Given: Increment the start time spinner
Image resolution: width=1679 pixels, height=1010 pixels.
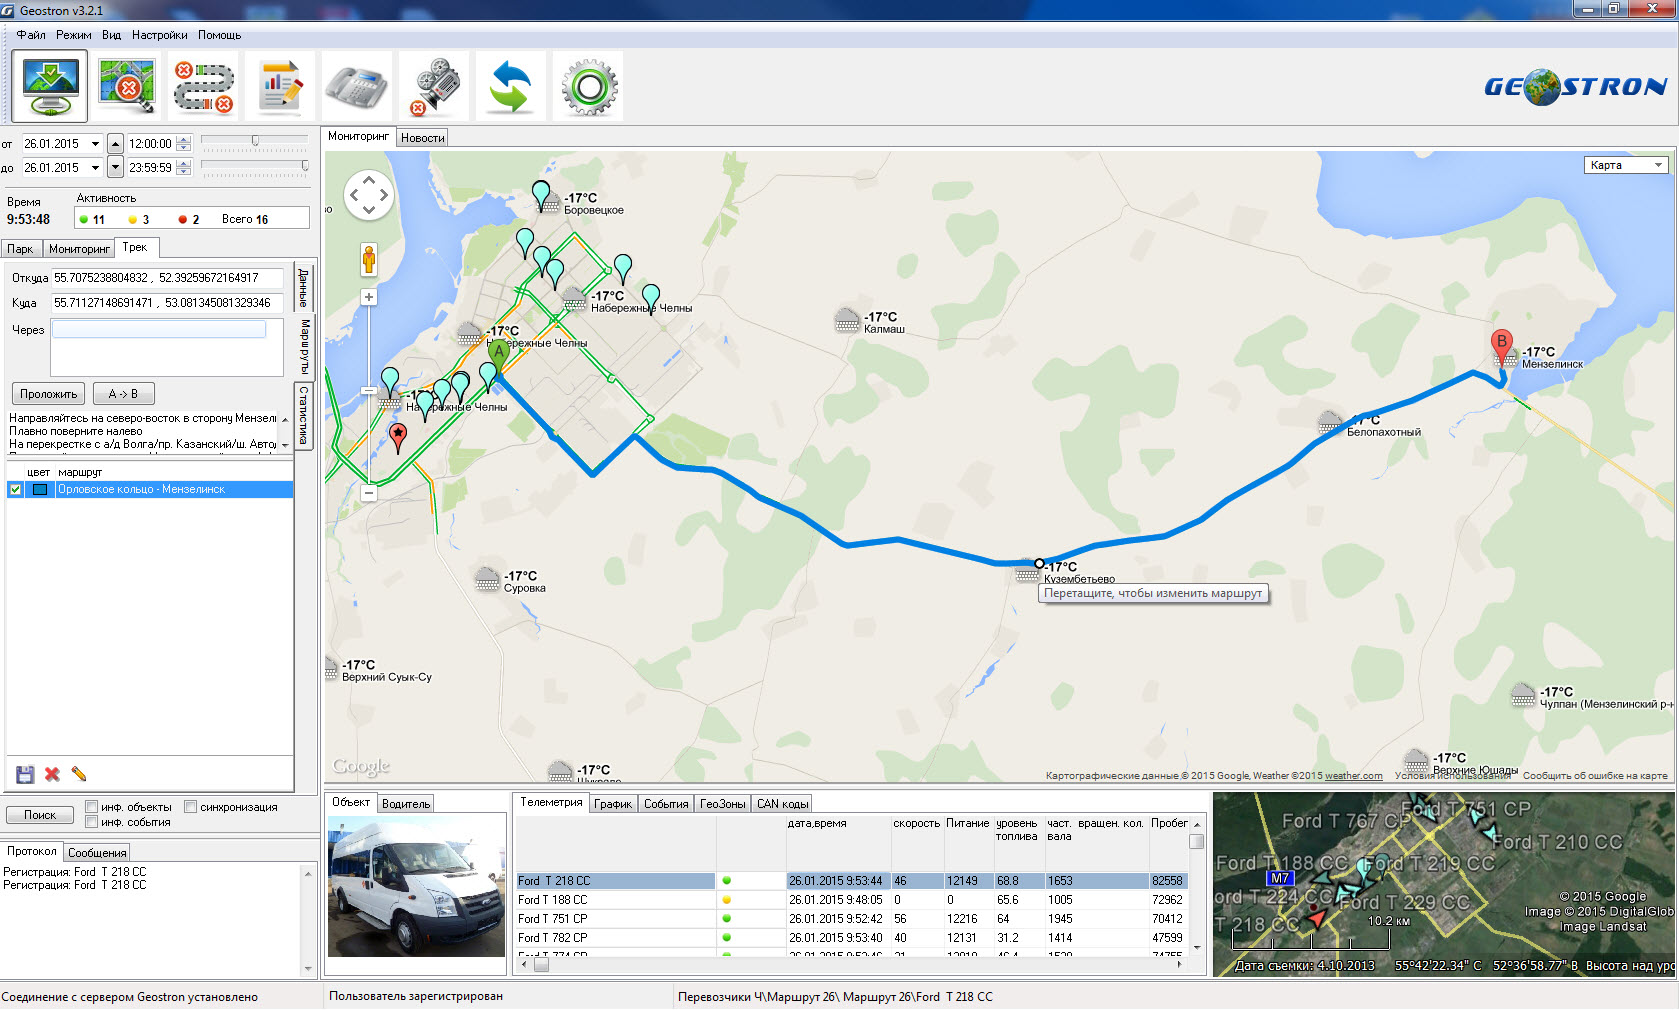Looking at the screenshot, I should (x=183, y=140).
